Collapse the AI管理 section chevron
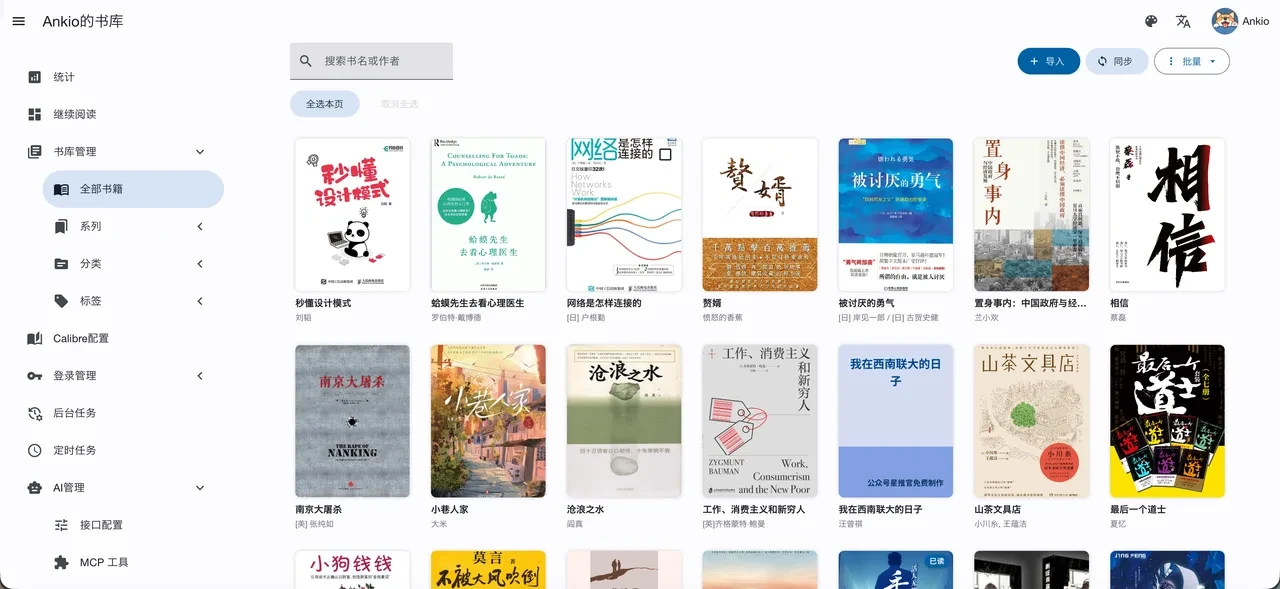Image resolution: width=1280 pixels, height=589 pixels. pos(200,488)
